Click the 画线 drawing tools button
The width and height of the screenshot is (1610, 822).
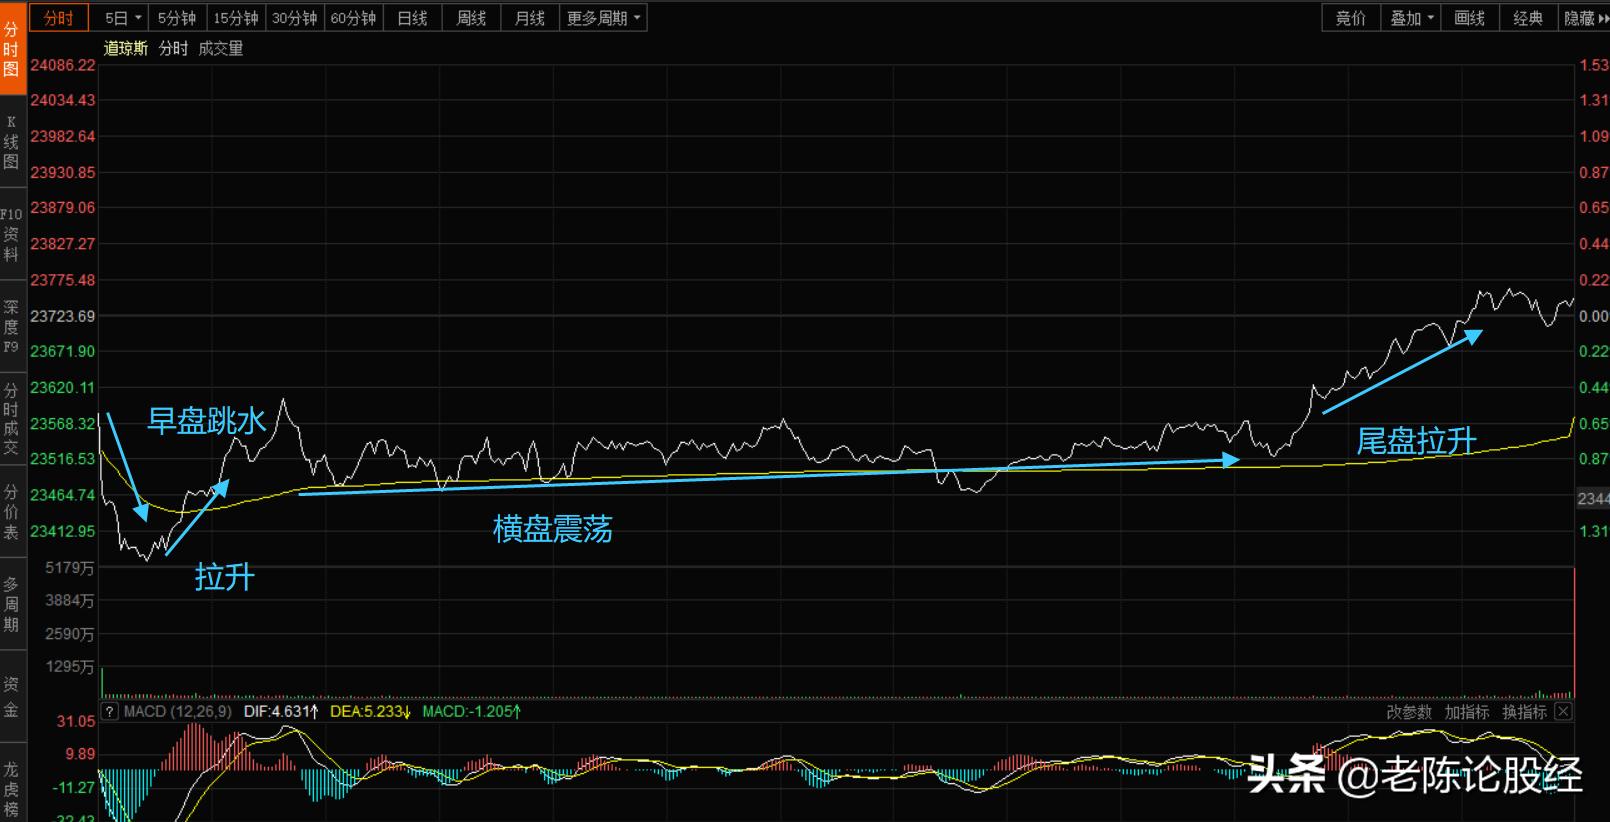point(1469,18)
